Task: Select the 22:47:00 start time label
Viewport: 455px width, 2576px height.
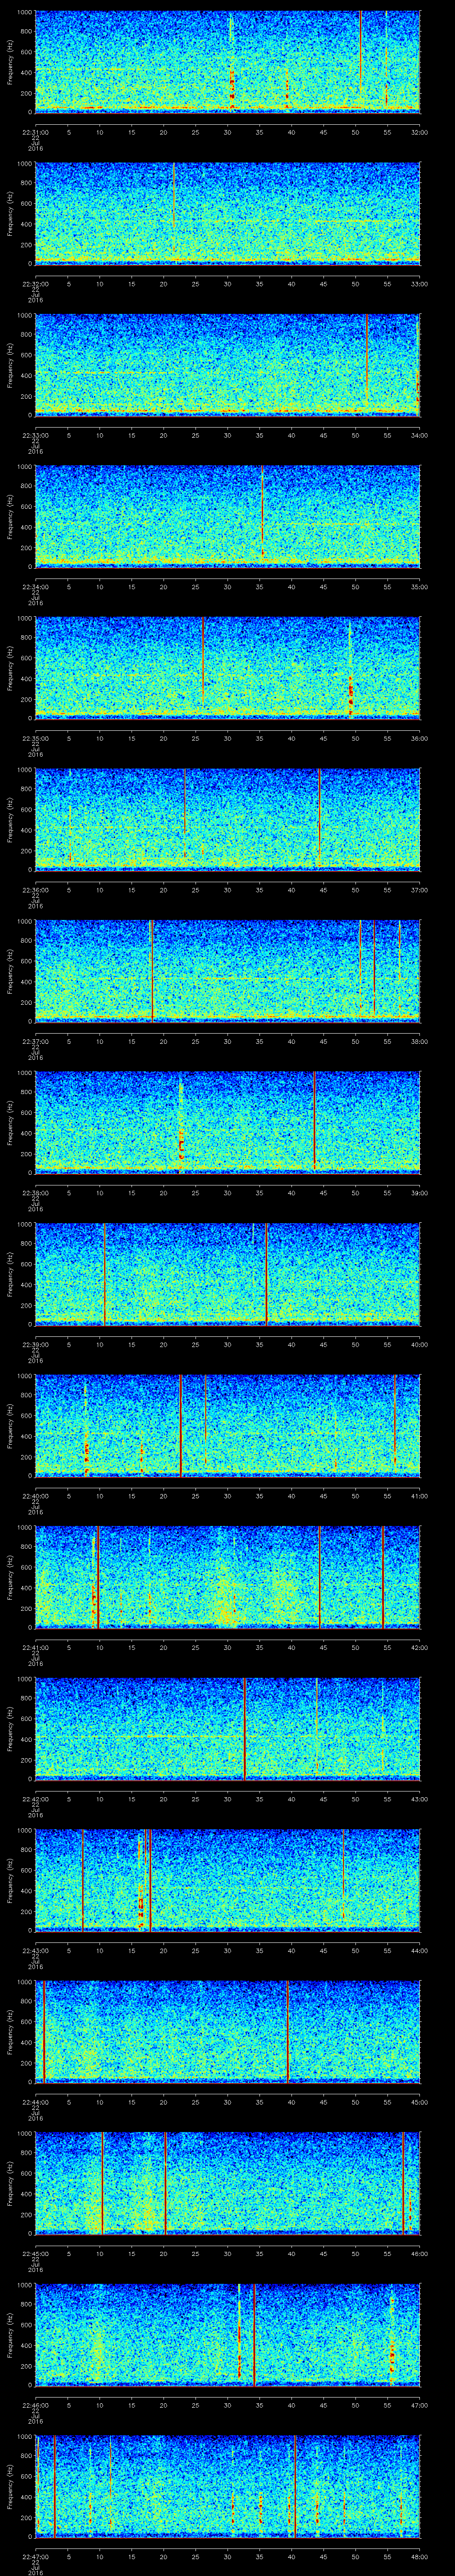Action: coord(36,2556)
